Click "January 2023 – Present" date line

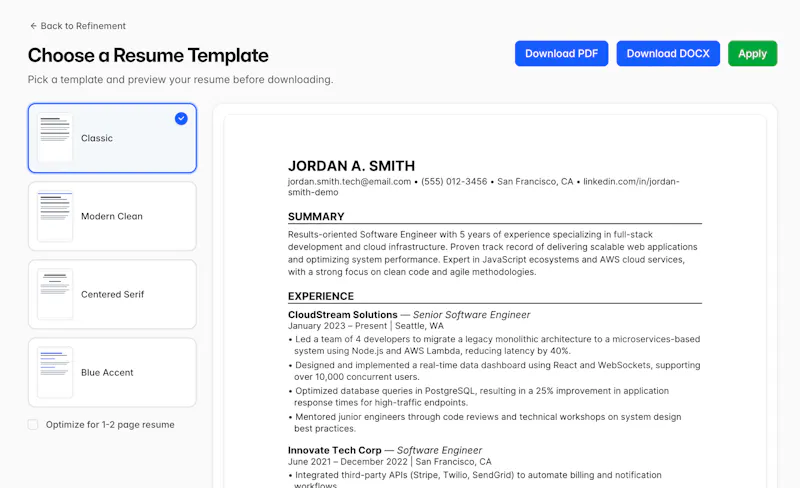(337, 326)
